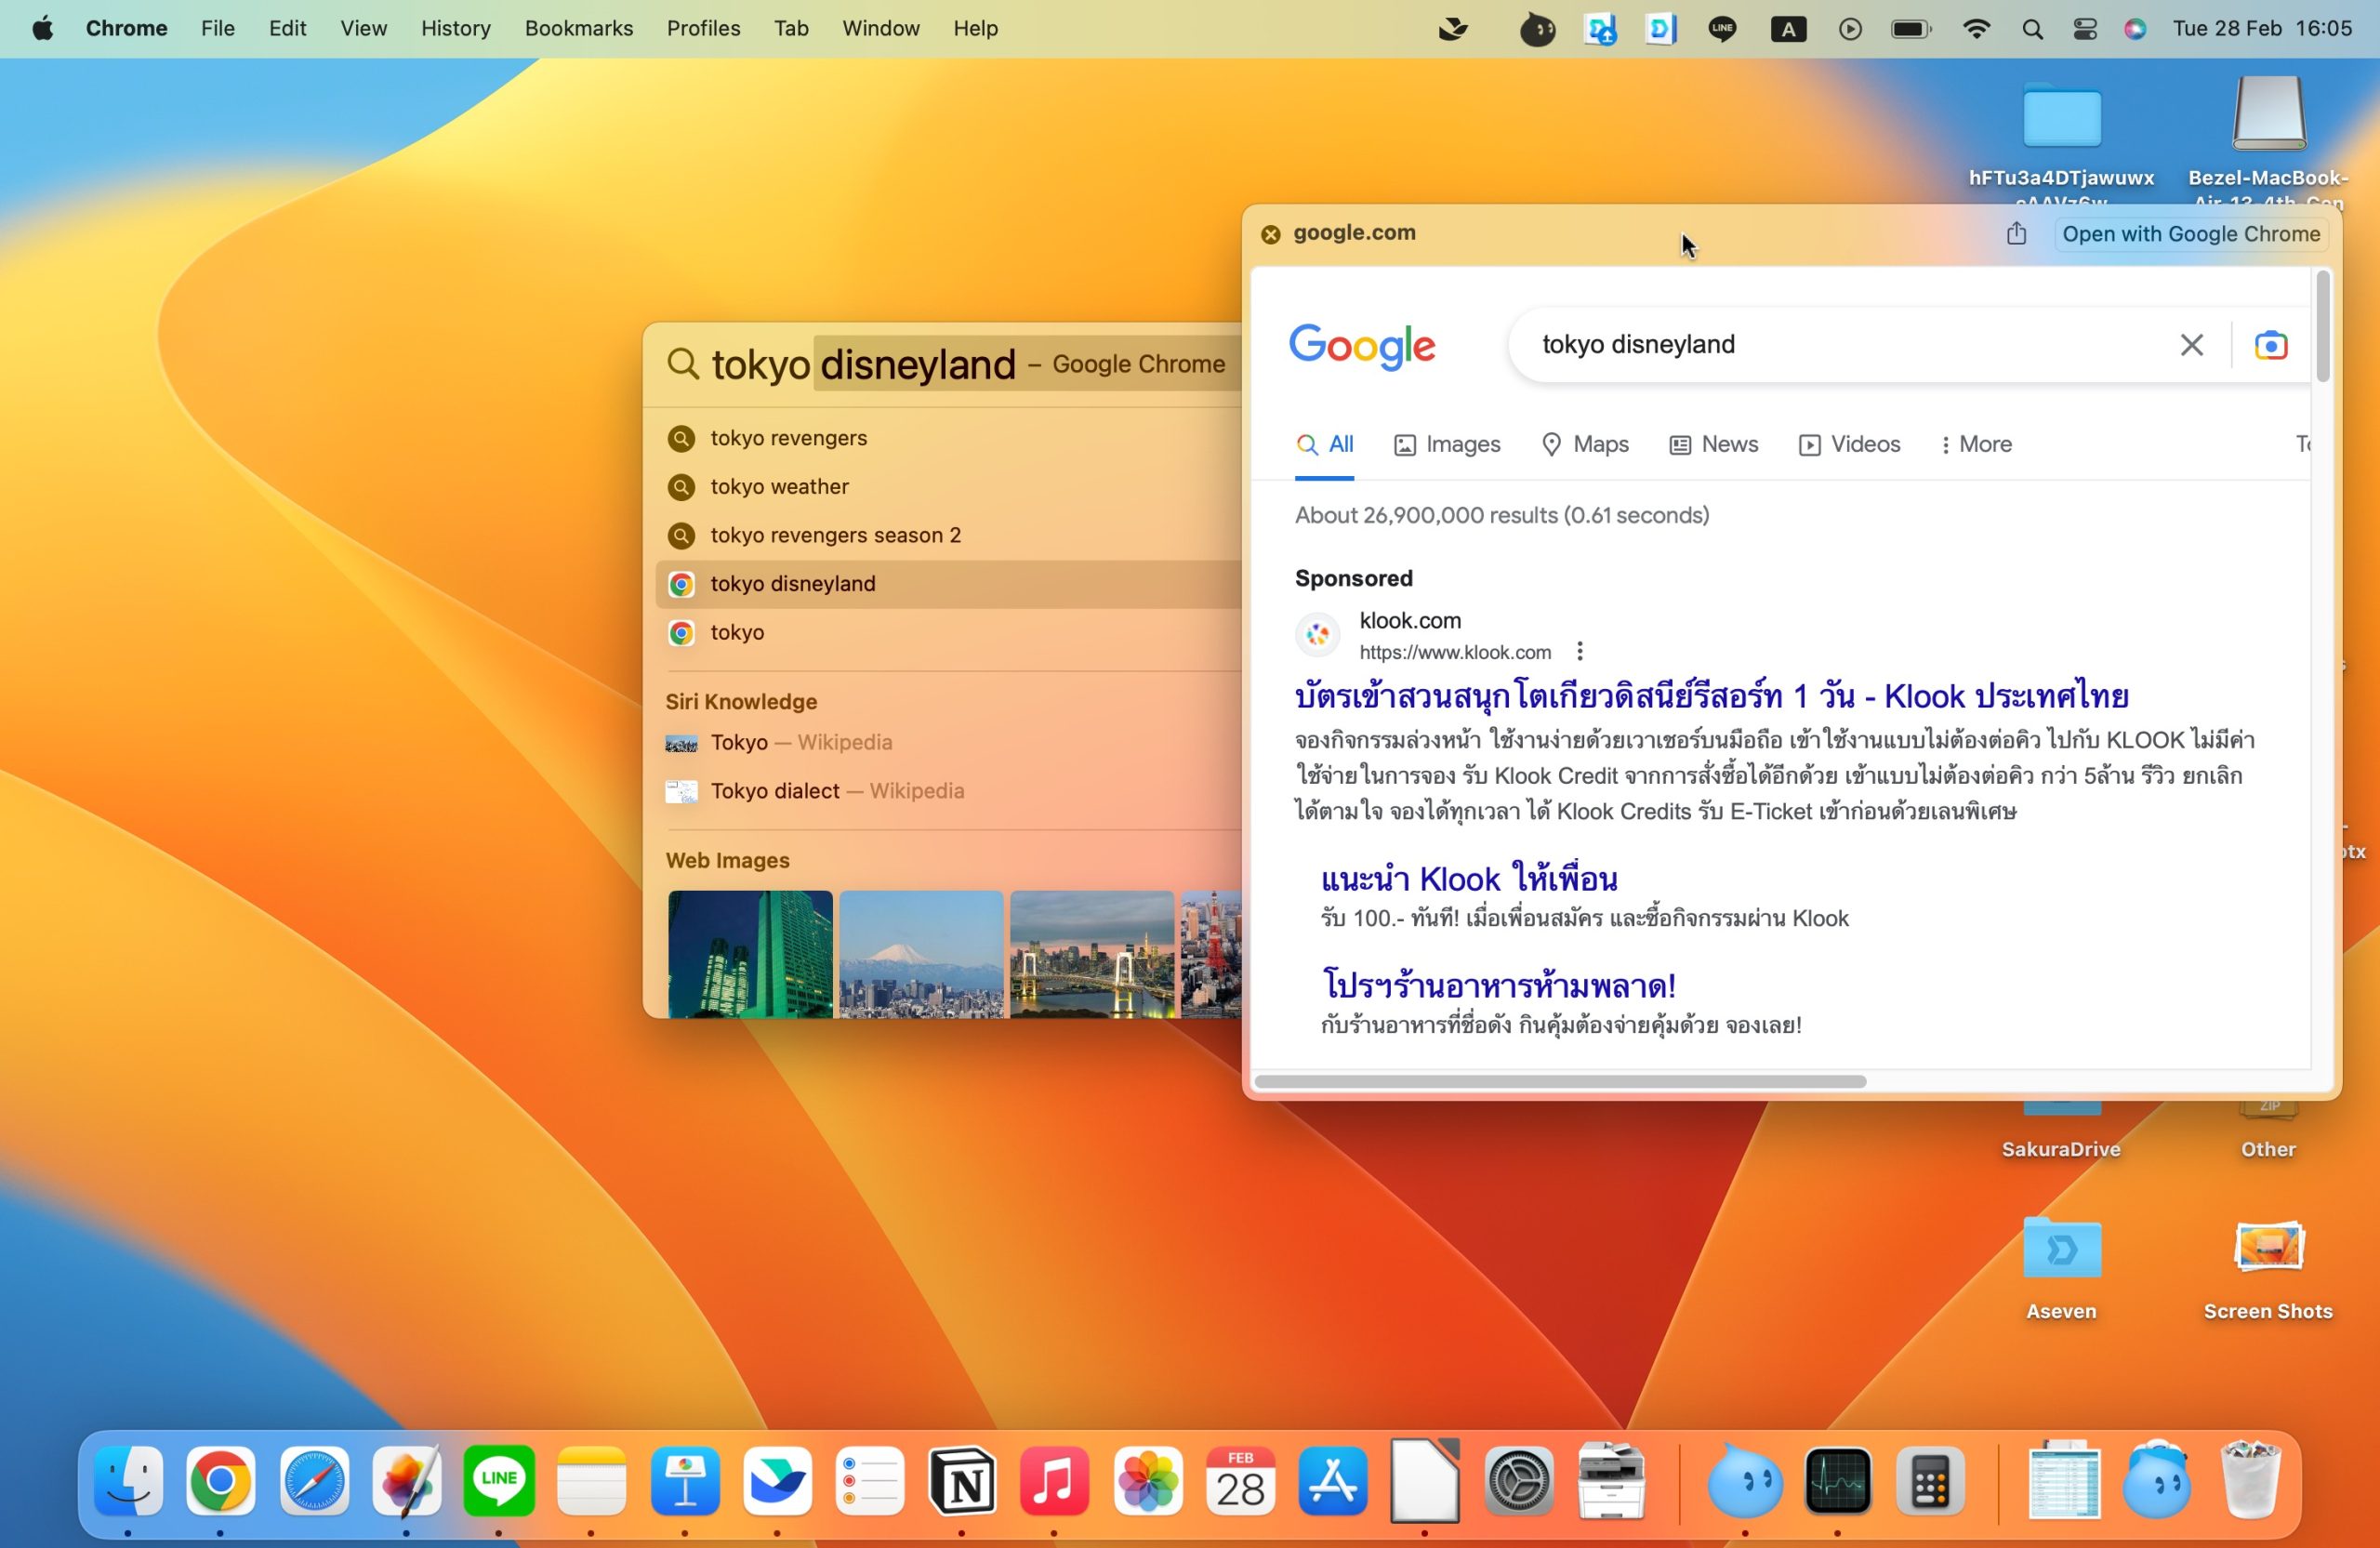Open Calendar app in the dock
The width and height of the screenshot is (2380, 1548).
[x=1240, y=1481]
